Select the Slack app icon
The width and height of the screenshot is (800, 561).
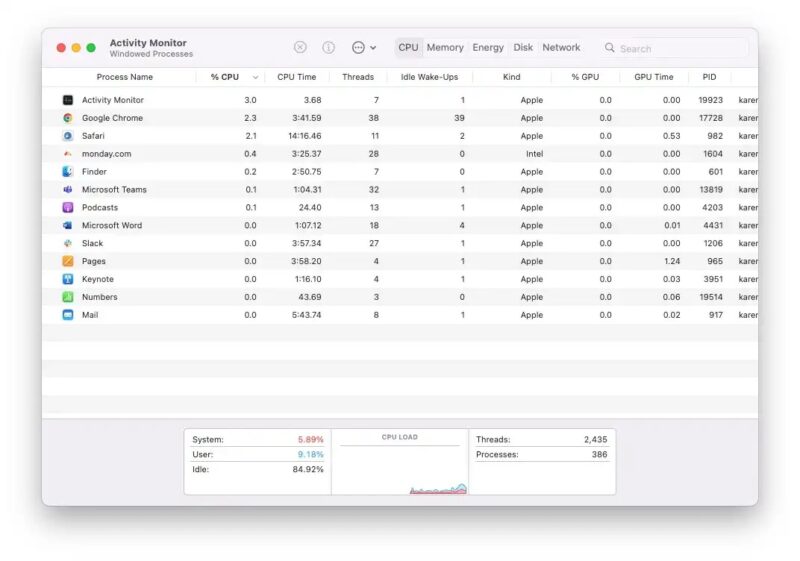(x=67, y=243)
